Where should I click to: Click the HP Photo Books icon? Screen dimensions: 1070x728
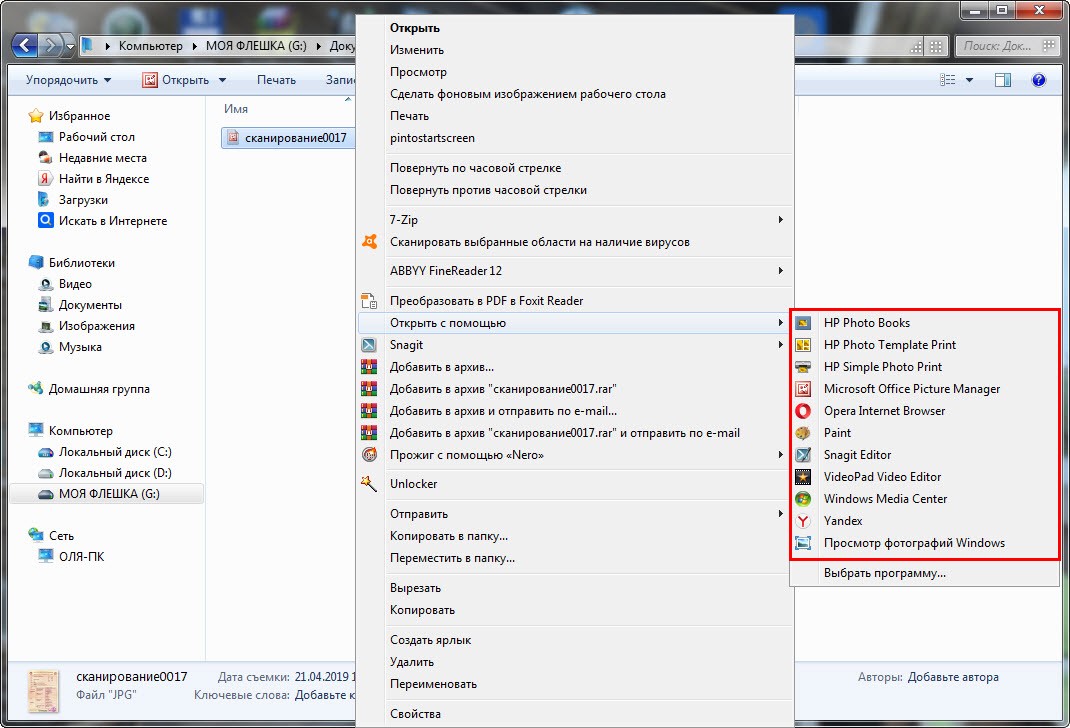tap(803, 323)
